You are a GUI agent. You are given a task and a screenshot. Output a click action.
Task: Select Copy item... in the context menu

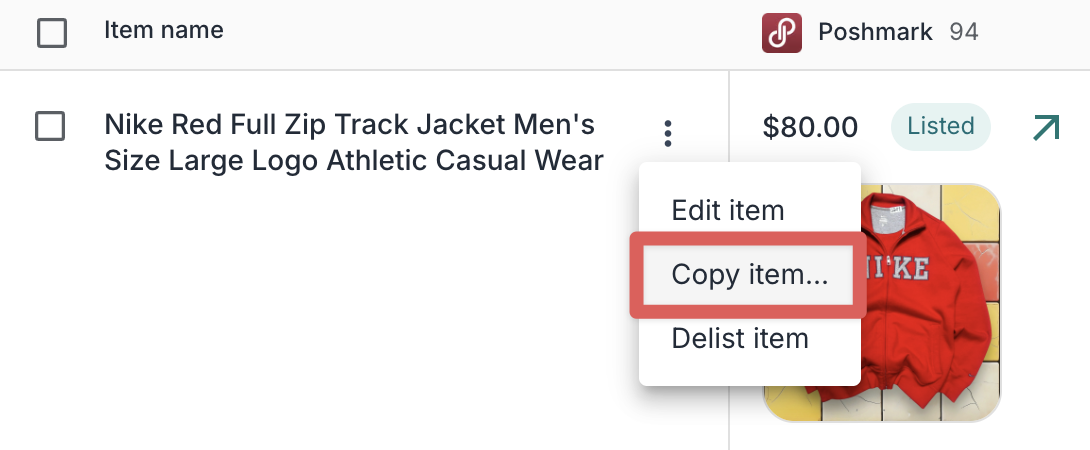point(749,274)
